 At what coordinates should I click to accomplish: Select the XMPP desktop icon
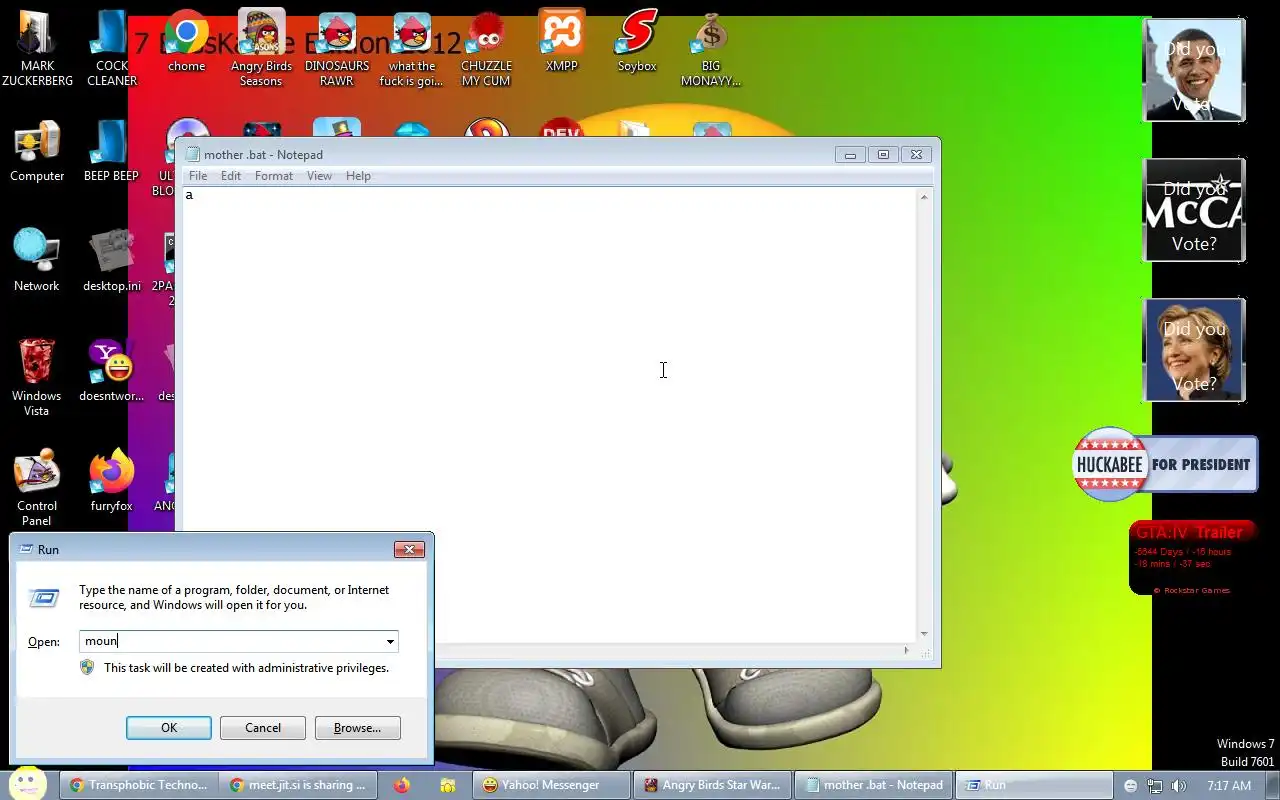(561, 42)
